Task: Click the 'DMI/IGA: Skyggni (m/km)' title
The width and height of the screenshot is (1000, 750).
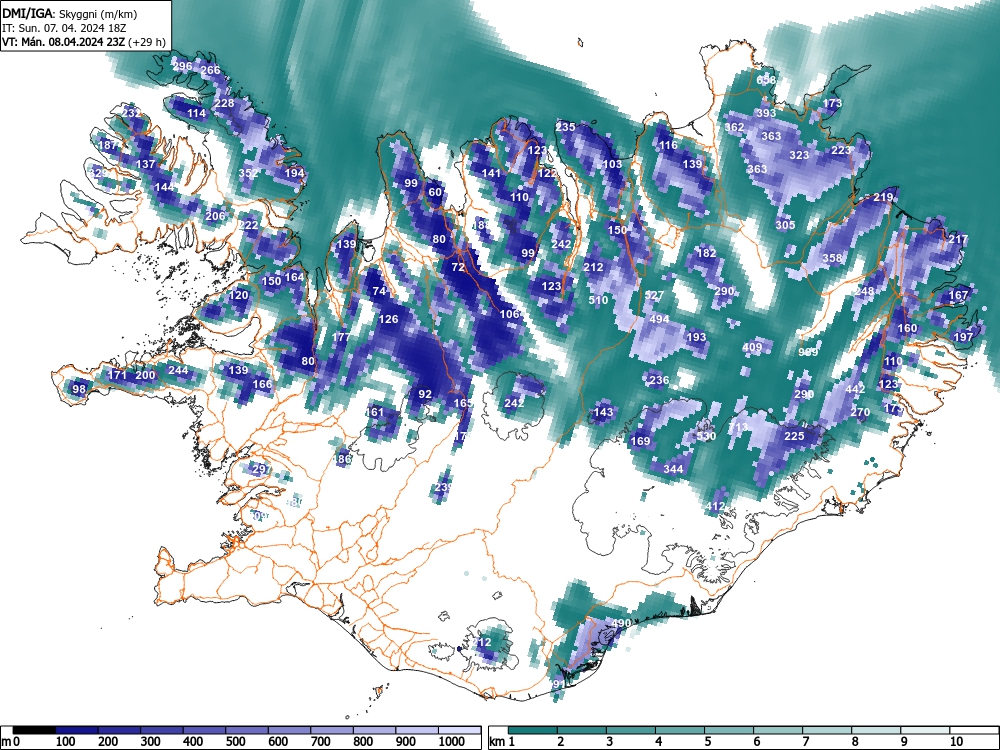Action: click(x=70, y=13)
